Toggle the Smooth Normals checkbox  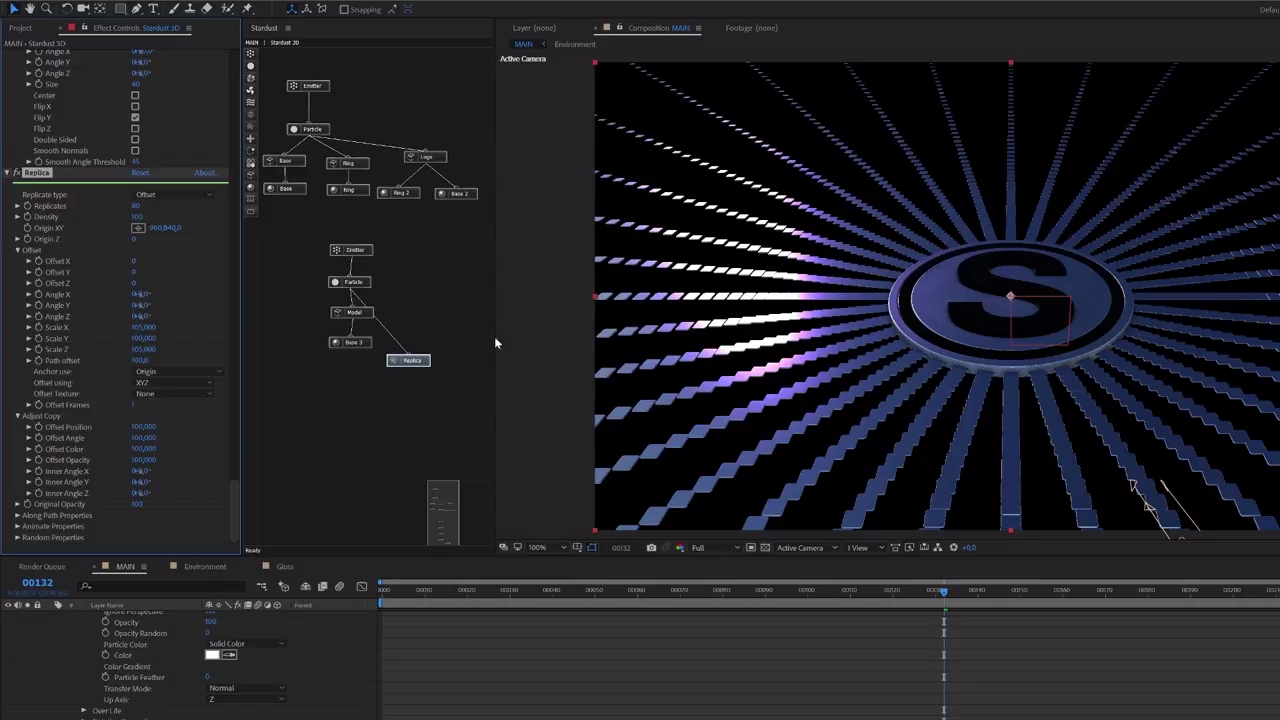(x=135, y=151)
